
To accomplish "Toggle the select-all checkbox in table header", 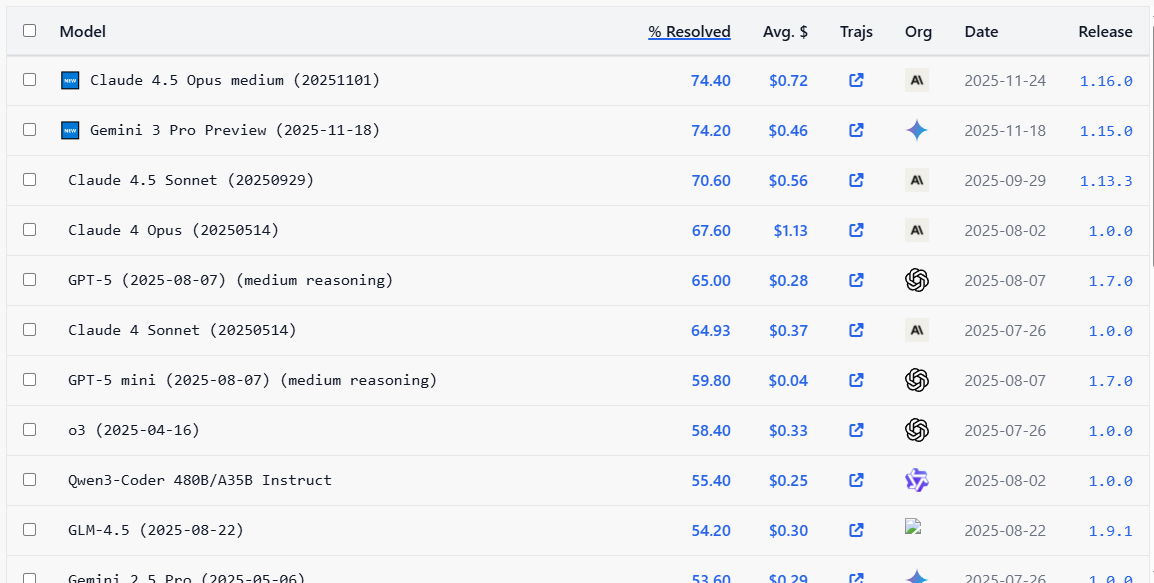I will 30,31.
